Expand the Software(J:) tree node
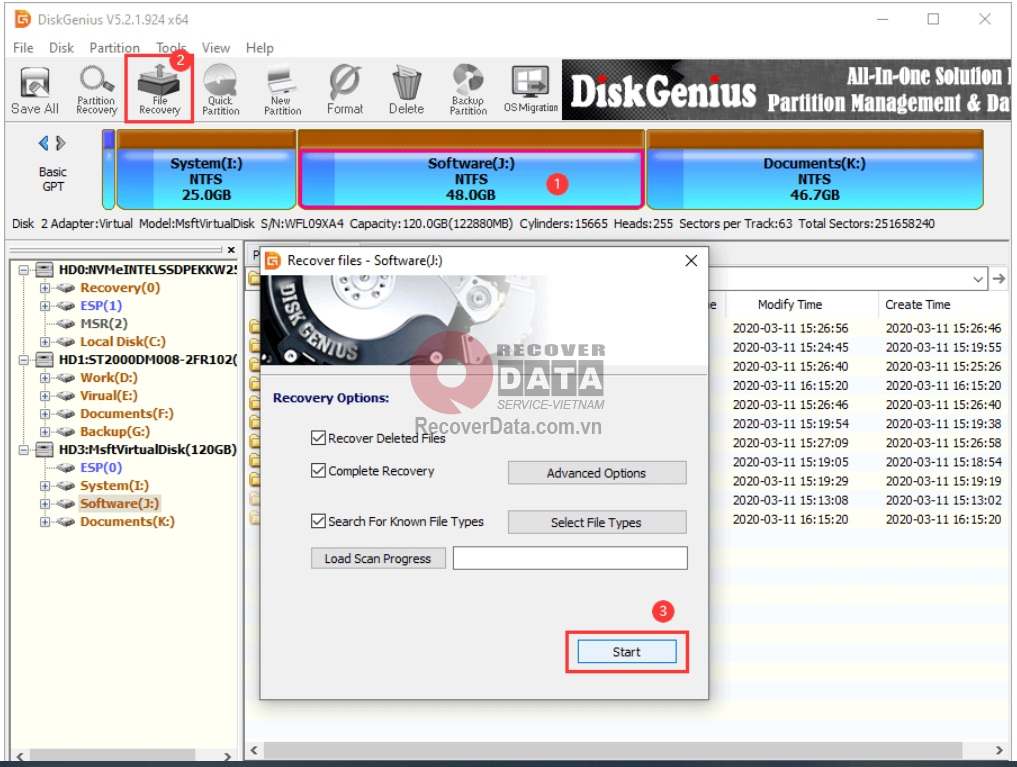 [45, 504]
